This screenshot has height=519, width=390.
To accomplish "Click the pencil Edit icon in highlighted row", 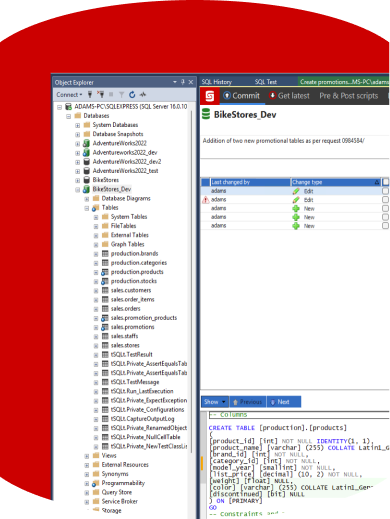I will coord(296,191).
